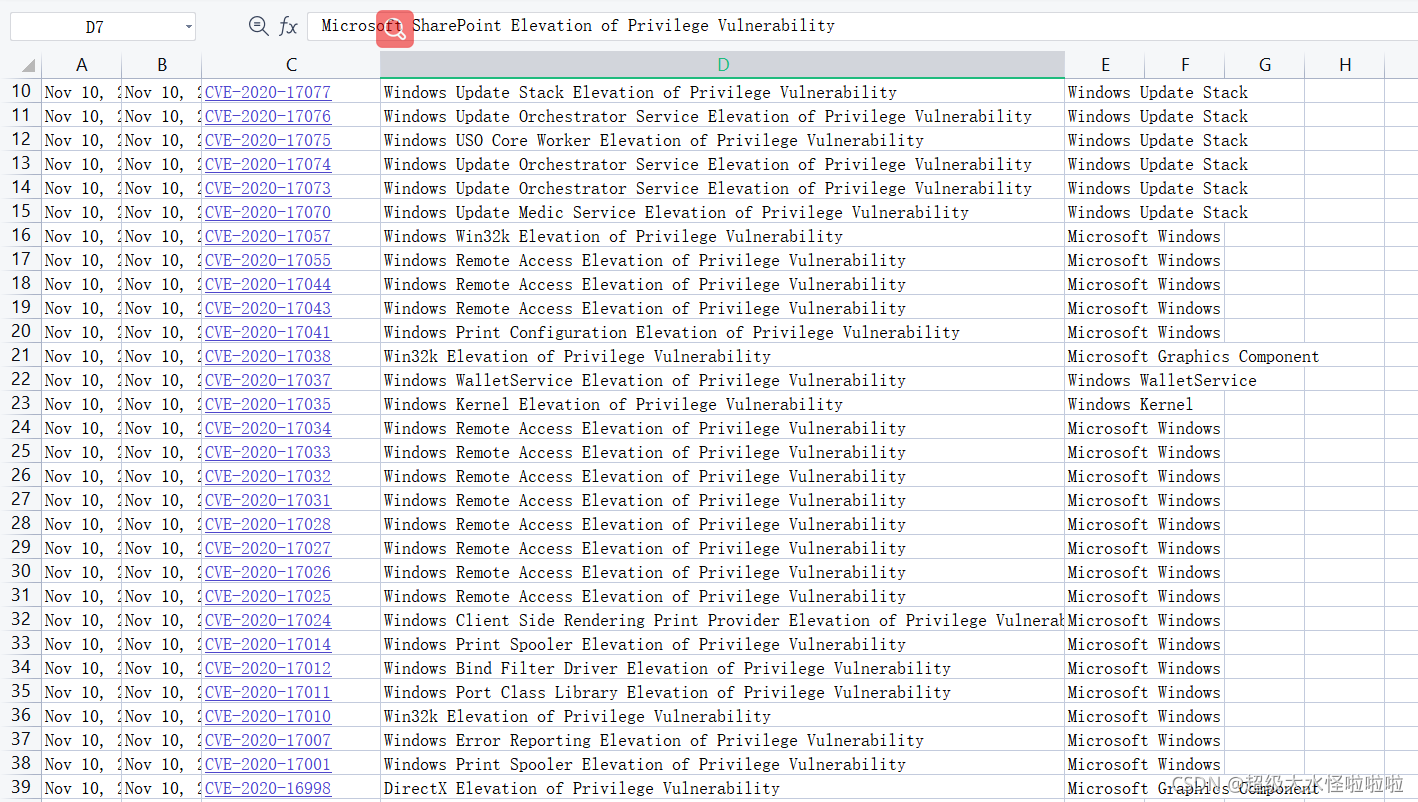This screenshot has height=802, width=1418.
Task: Select column F header
Action: (1185, 65)
